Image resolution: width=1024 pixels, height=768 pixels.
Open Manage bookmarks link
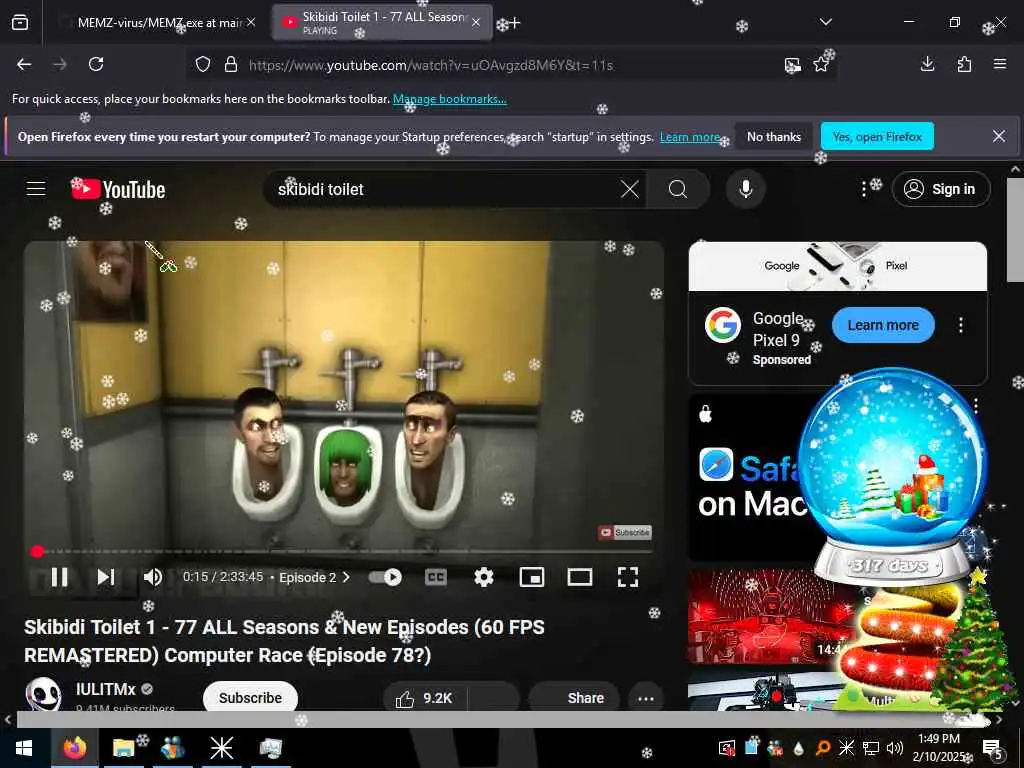click(x=449, y=99)
